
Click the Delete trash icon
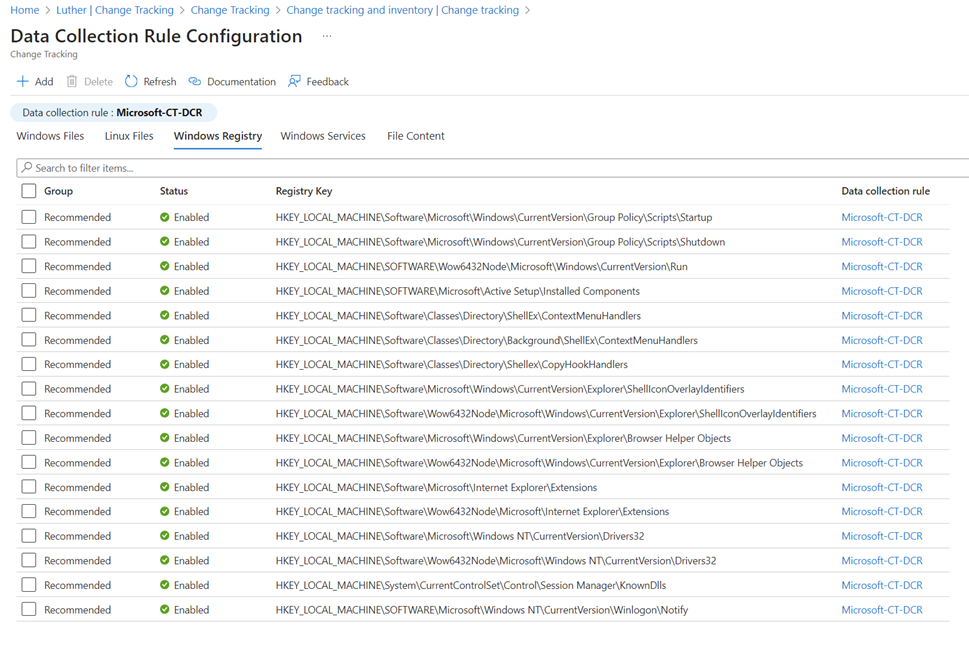[x=72, y=82]
